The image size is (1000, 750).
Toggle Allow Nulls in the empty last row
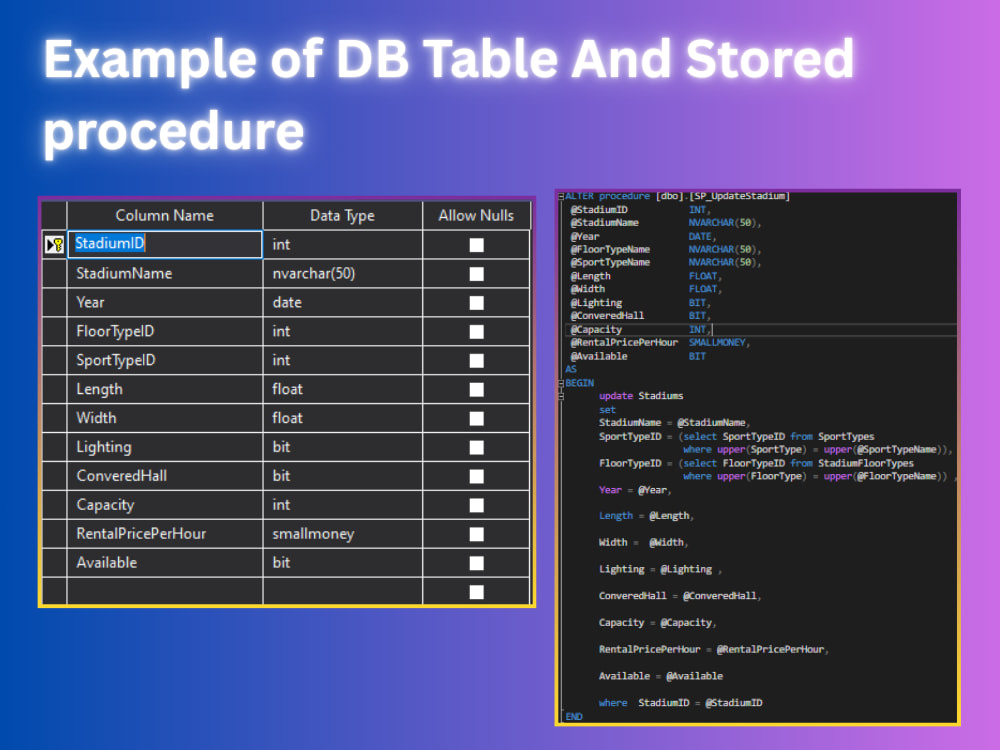coord(476,592)
